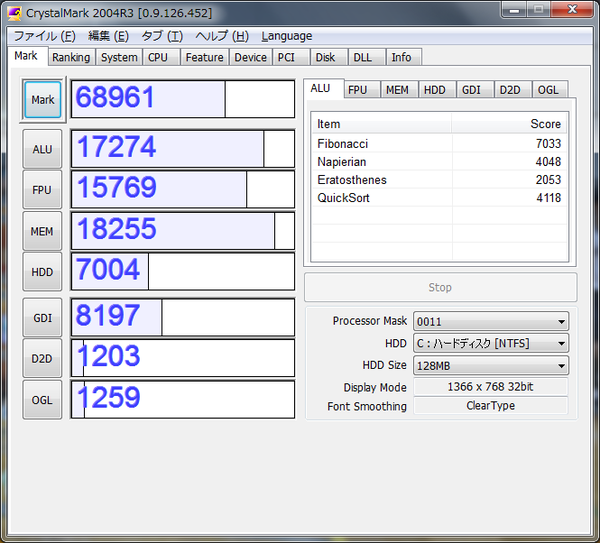
Task: Switch to the Info tab
Action: coord(404,57)
